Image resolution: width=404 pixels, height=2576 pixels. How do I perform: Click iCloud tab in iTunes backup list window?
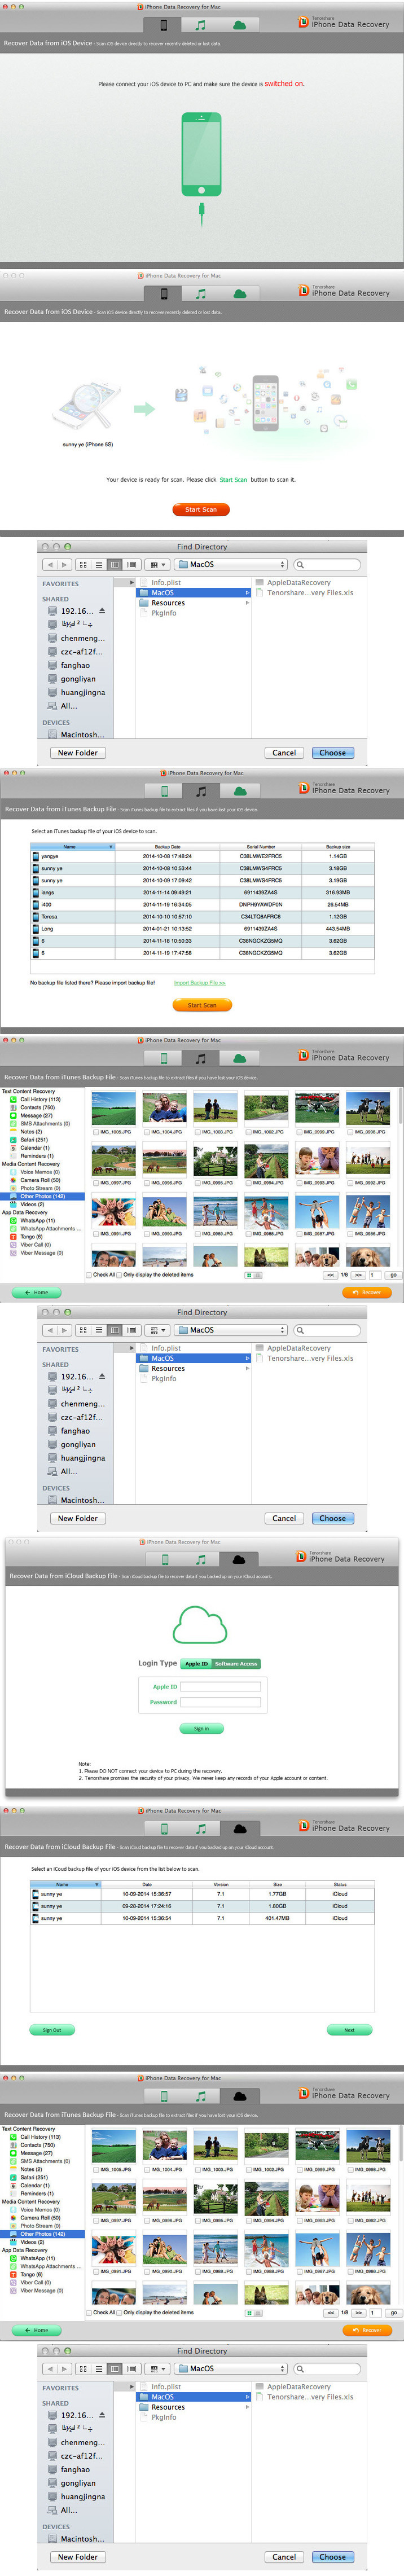(x=239, y=790)
